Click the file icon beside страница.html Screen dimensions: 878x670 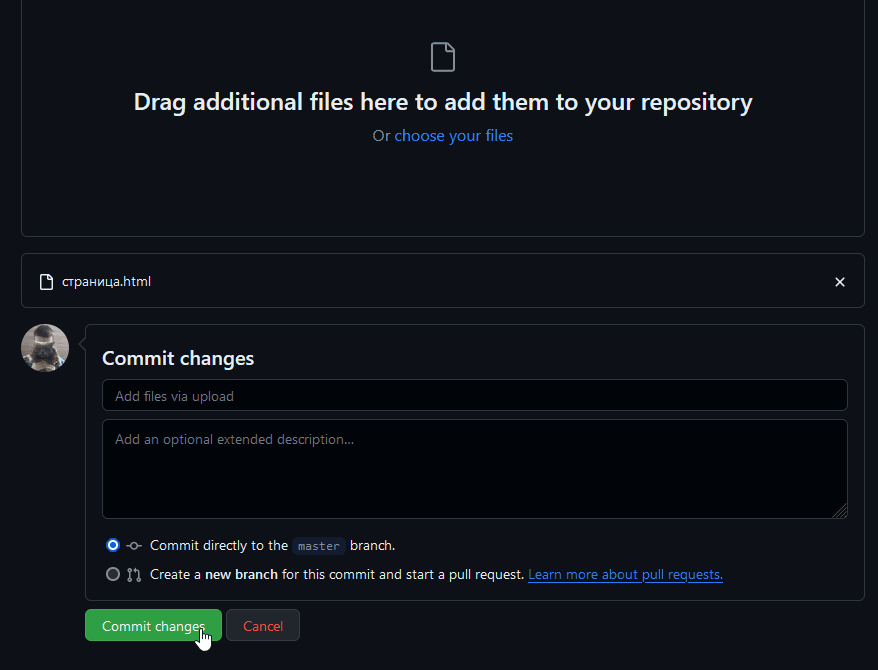coord(46,282)
